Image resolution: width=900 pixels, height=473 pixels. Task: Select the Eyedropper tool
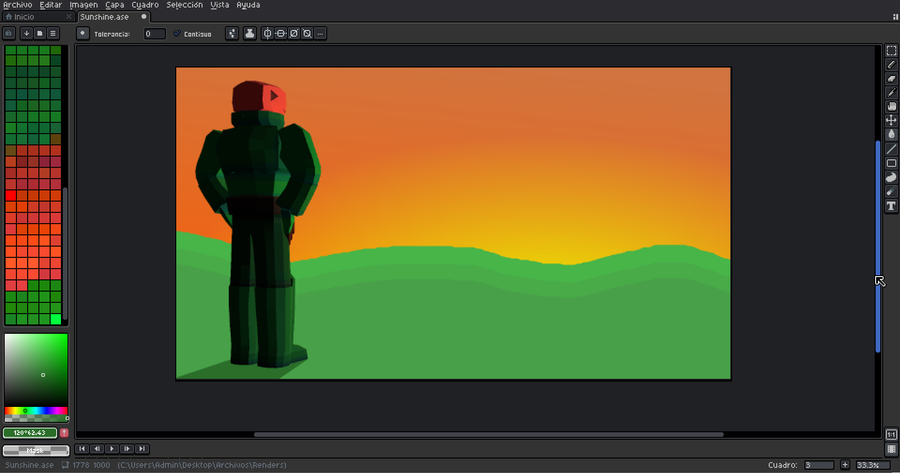pyautogui.click(x=891, y=92)
